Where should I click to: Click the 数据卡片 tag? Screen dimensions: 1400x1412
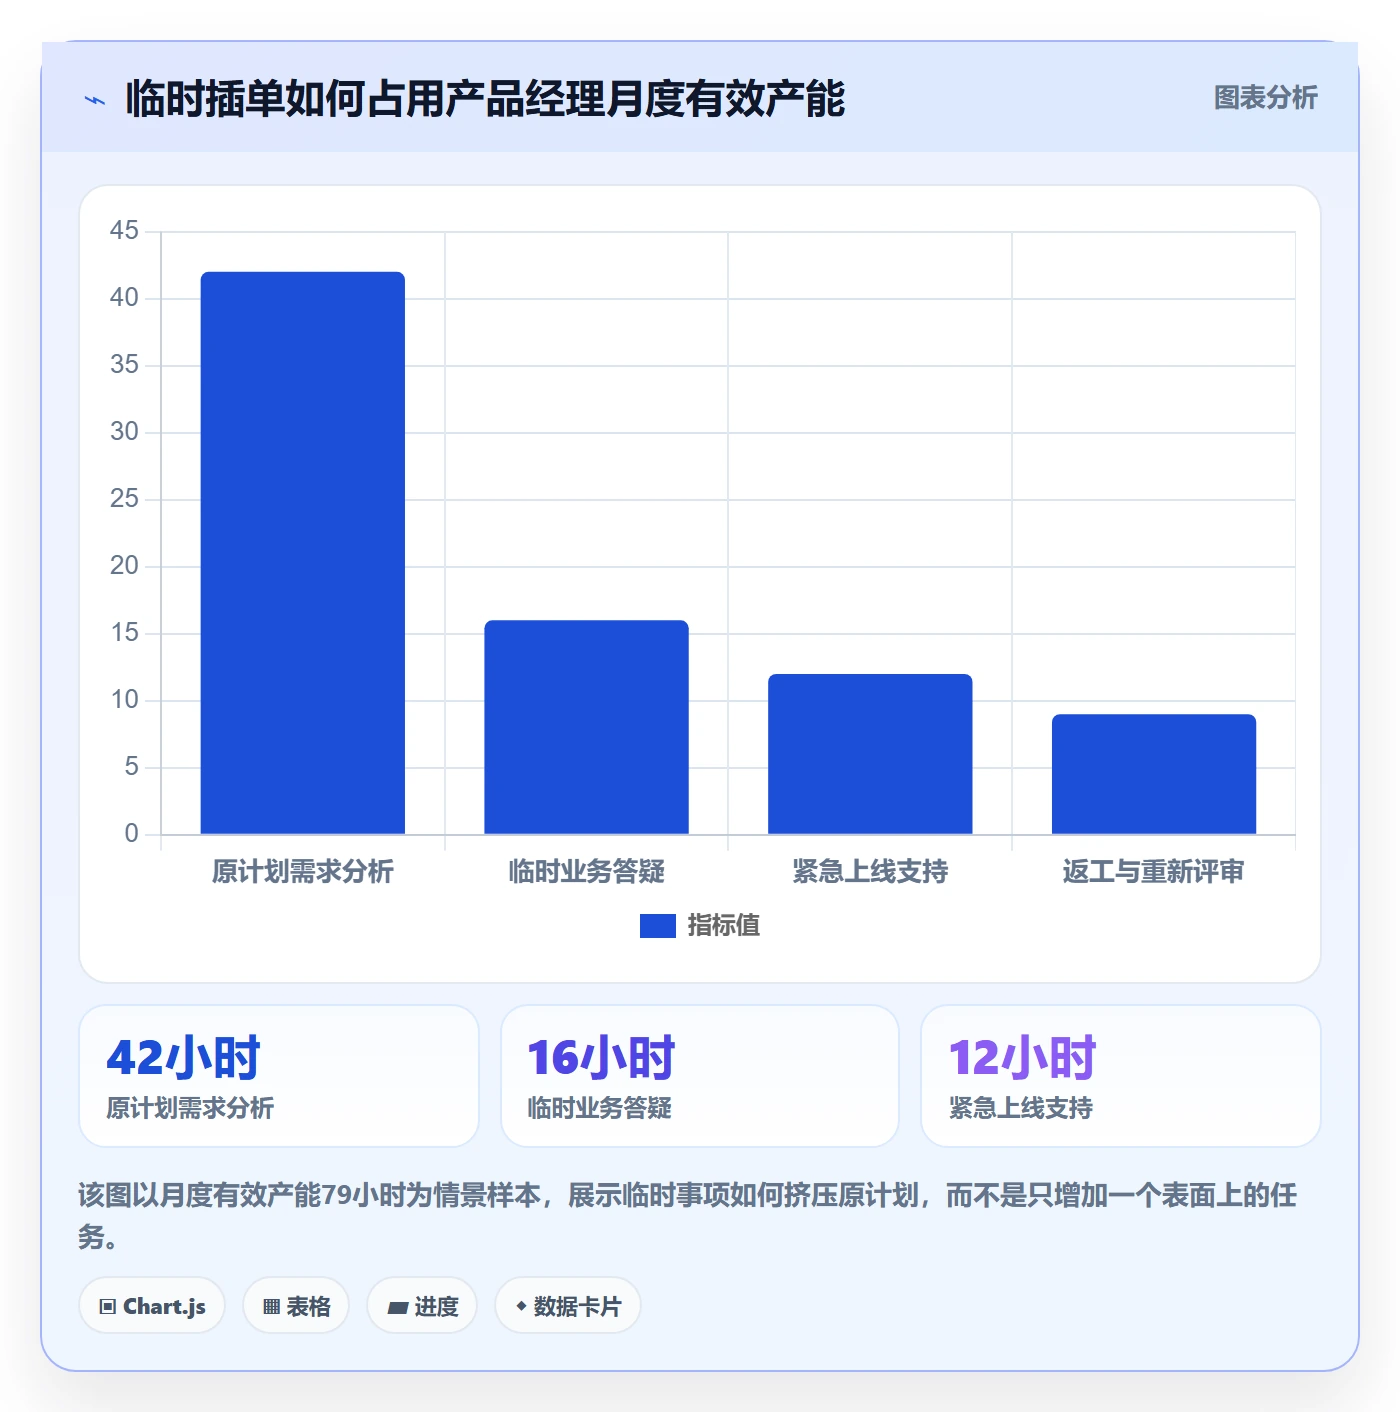click(x=568, y=1306)
